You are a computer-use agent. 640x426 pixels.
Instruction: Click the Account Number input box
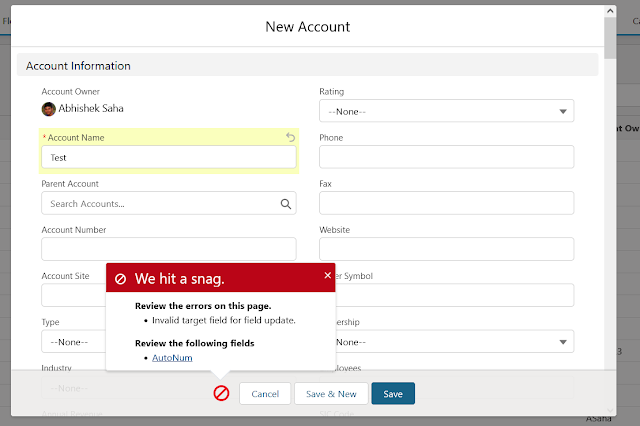[169, 249]
